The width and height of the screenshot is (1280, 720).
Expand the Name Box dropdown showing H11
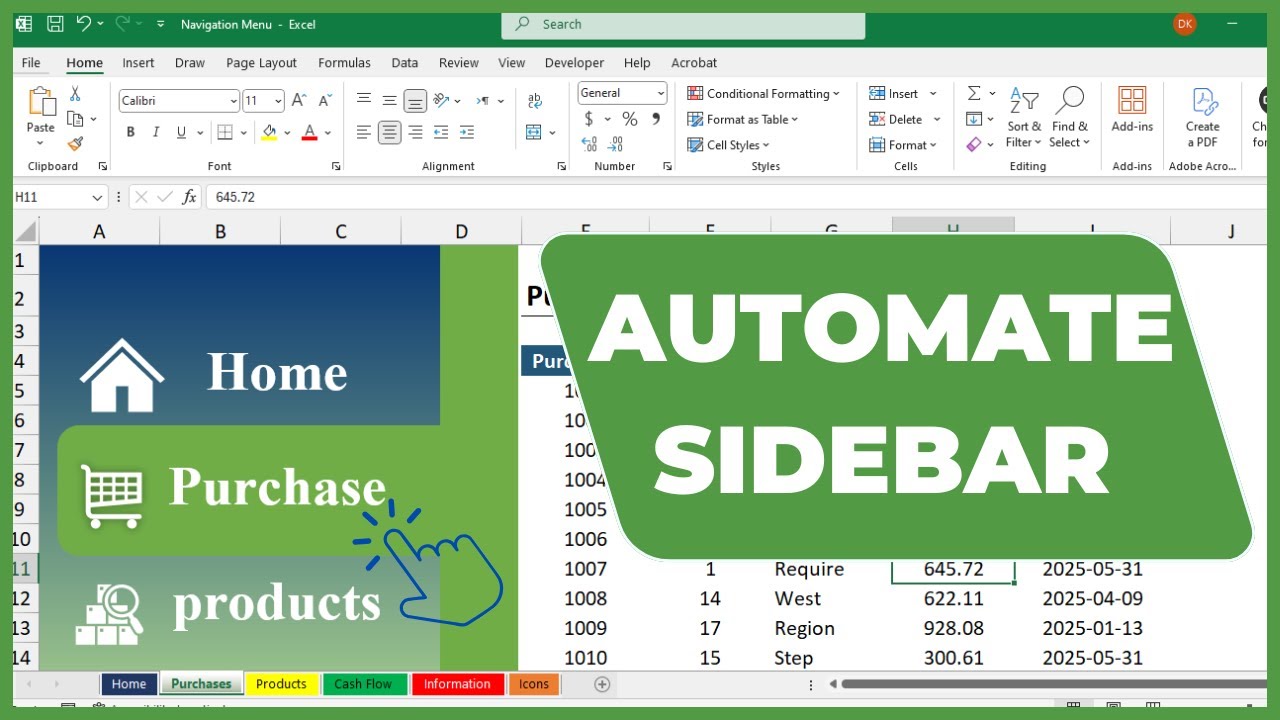(97, 197)
